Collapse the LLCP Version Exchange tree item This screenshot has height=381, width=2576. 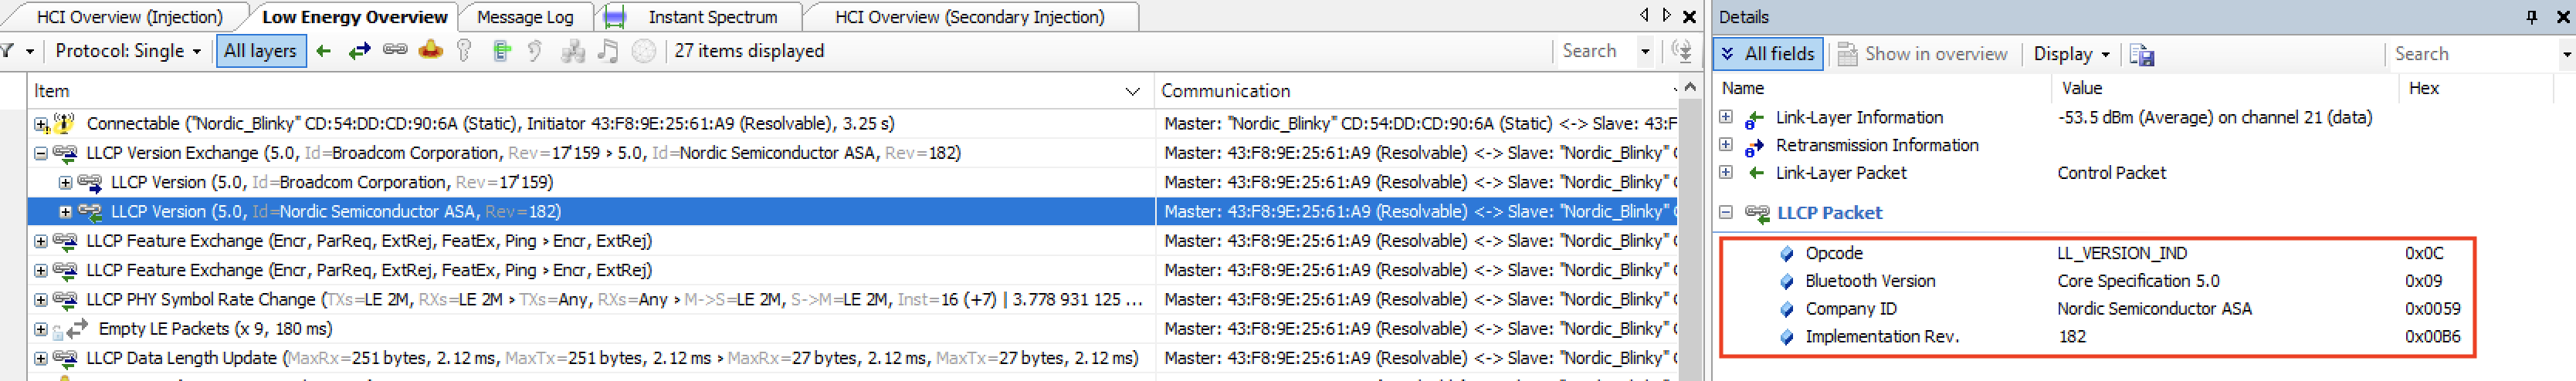[41, 153]
